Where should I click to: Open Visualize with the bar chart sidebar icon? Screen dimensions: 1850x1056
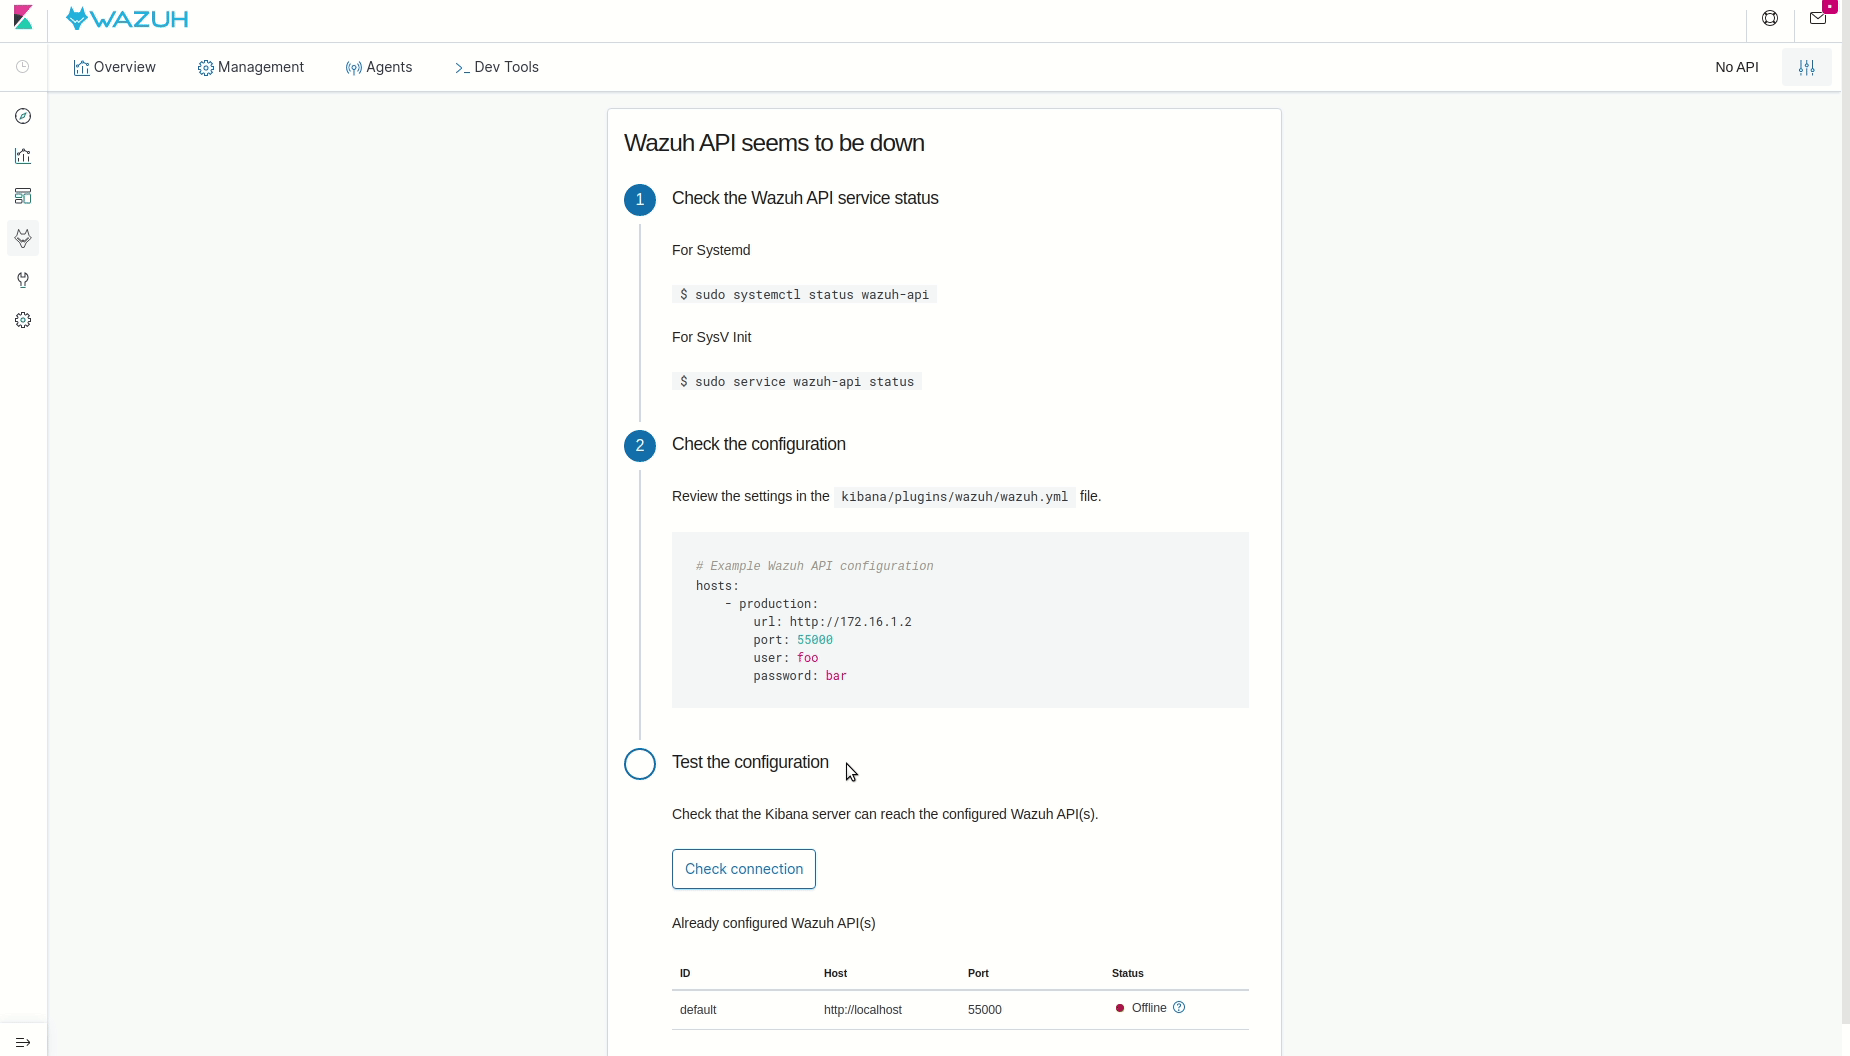[x=23, y=156]
